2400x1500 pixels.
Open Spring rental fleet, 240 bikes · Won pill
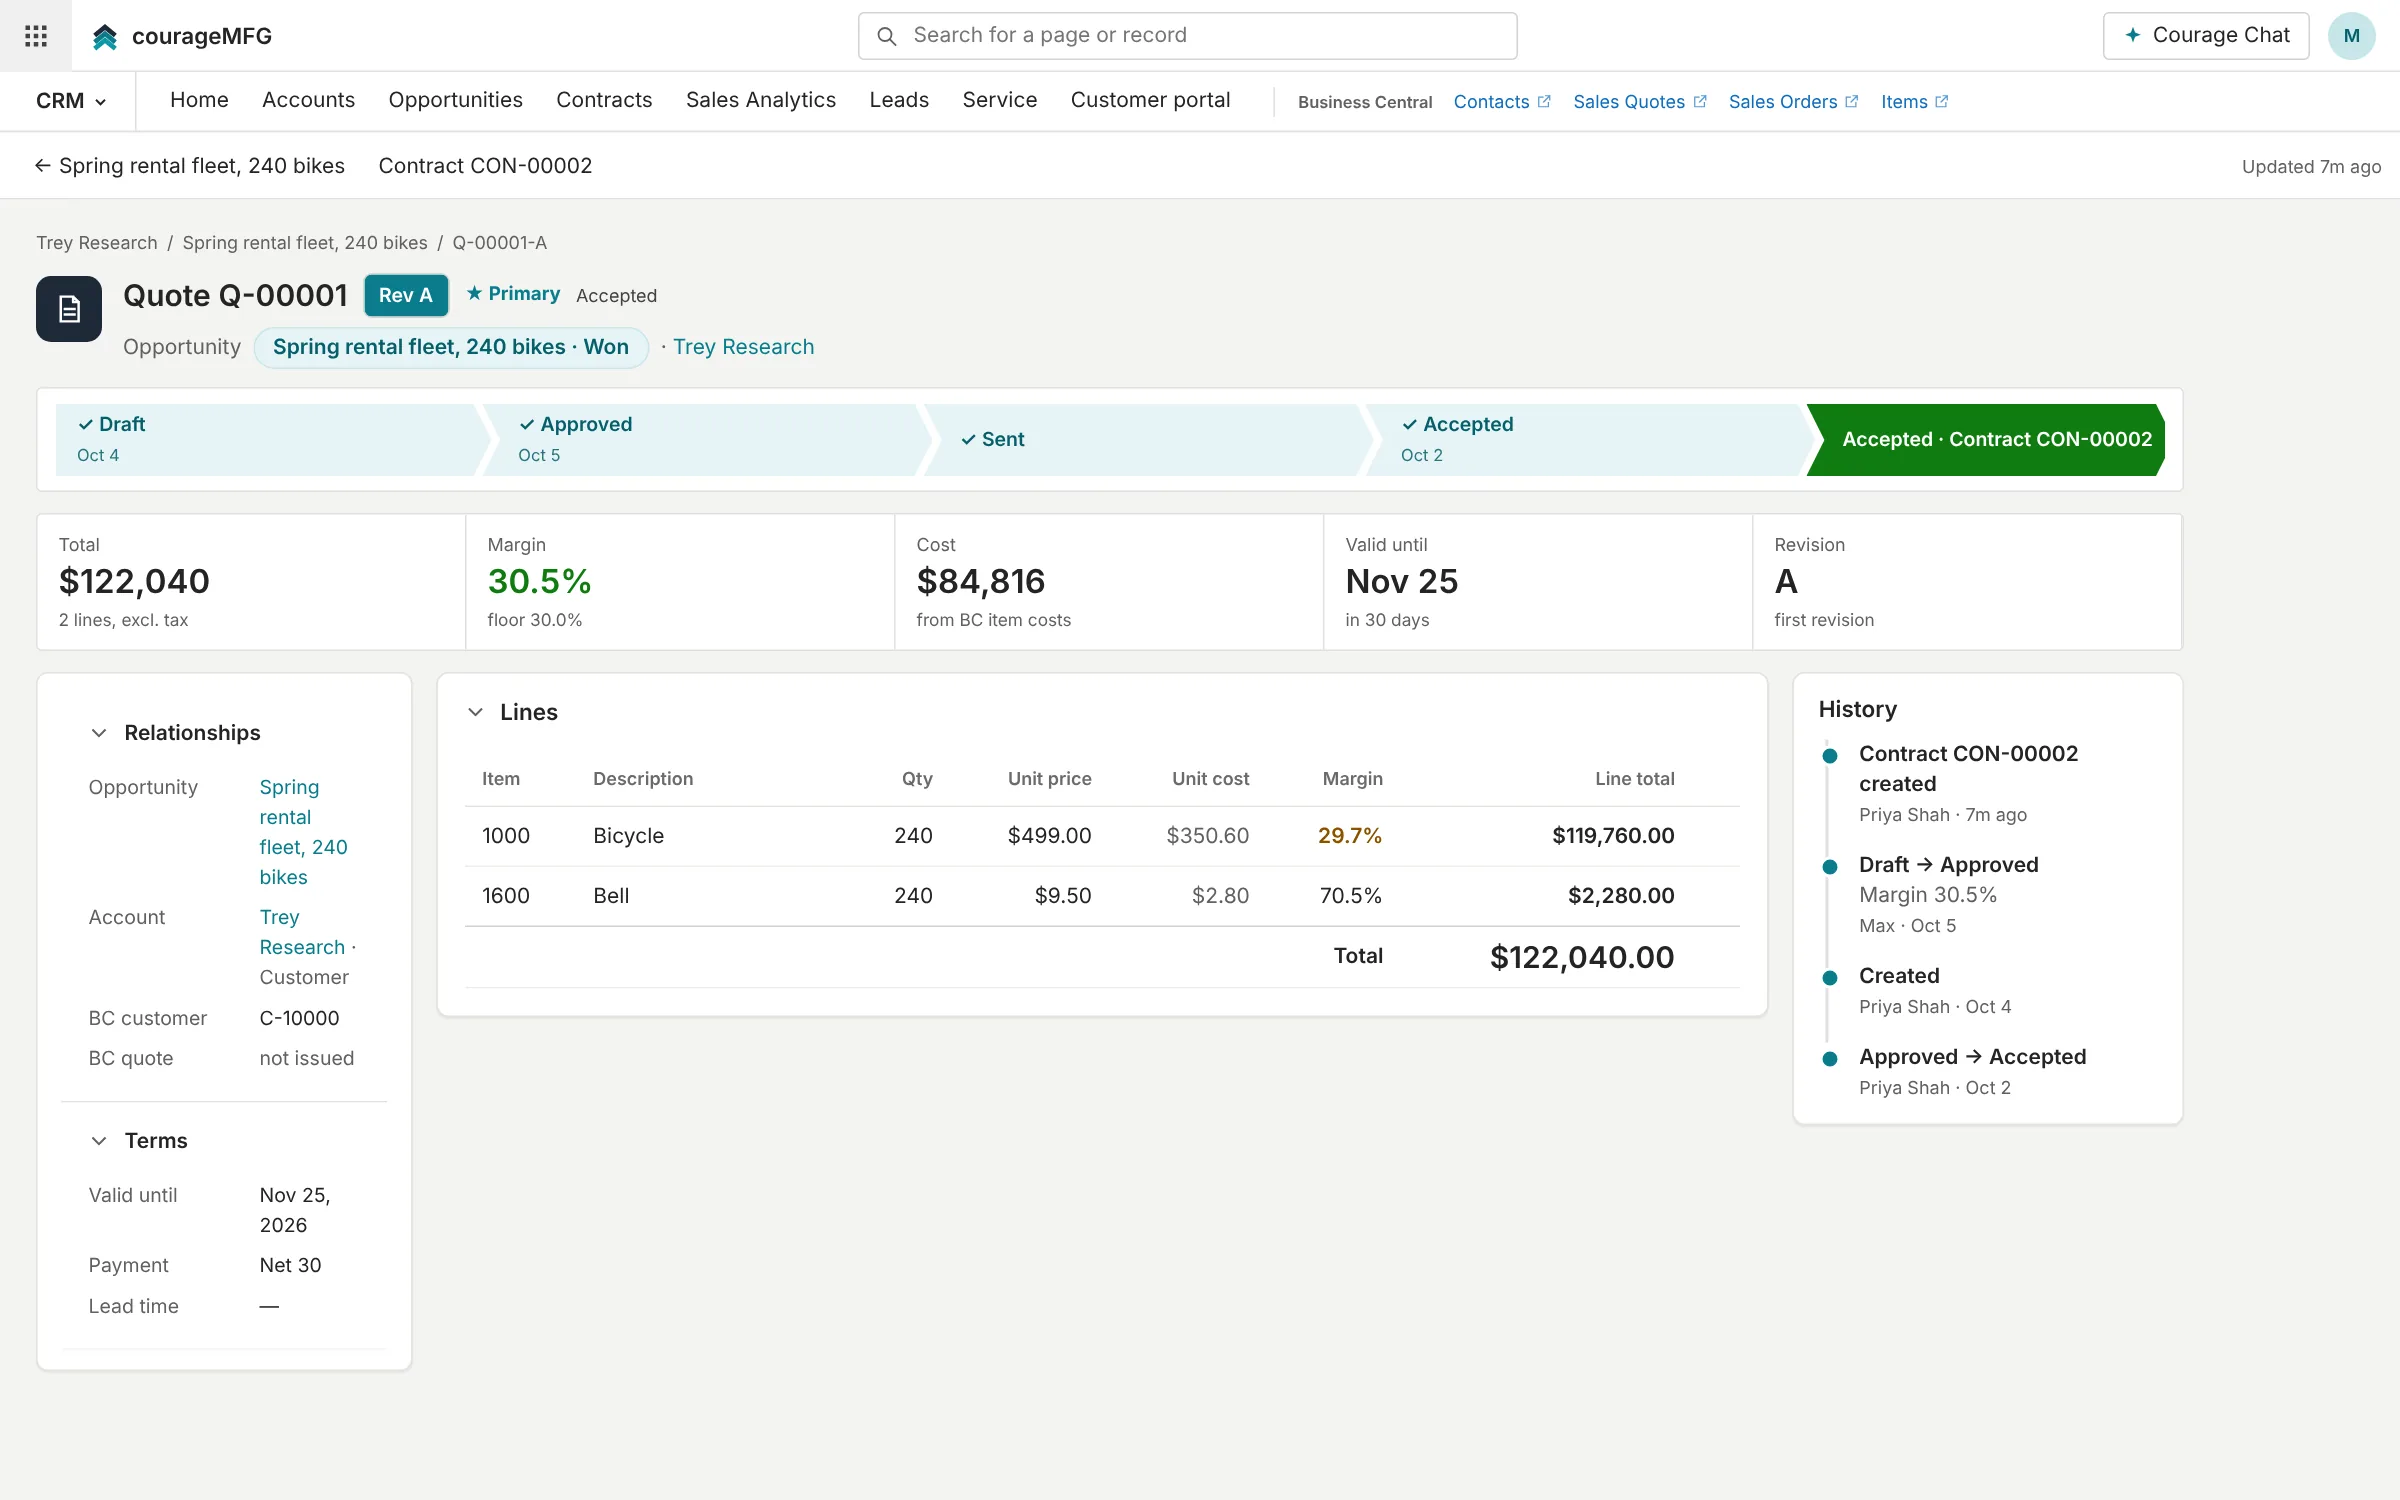[451, 347]
